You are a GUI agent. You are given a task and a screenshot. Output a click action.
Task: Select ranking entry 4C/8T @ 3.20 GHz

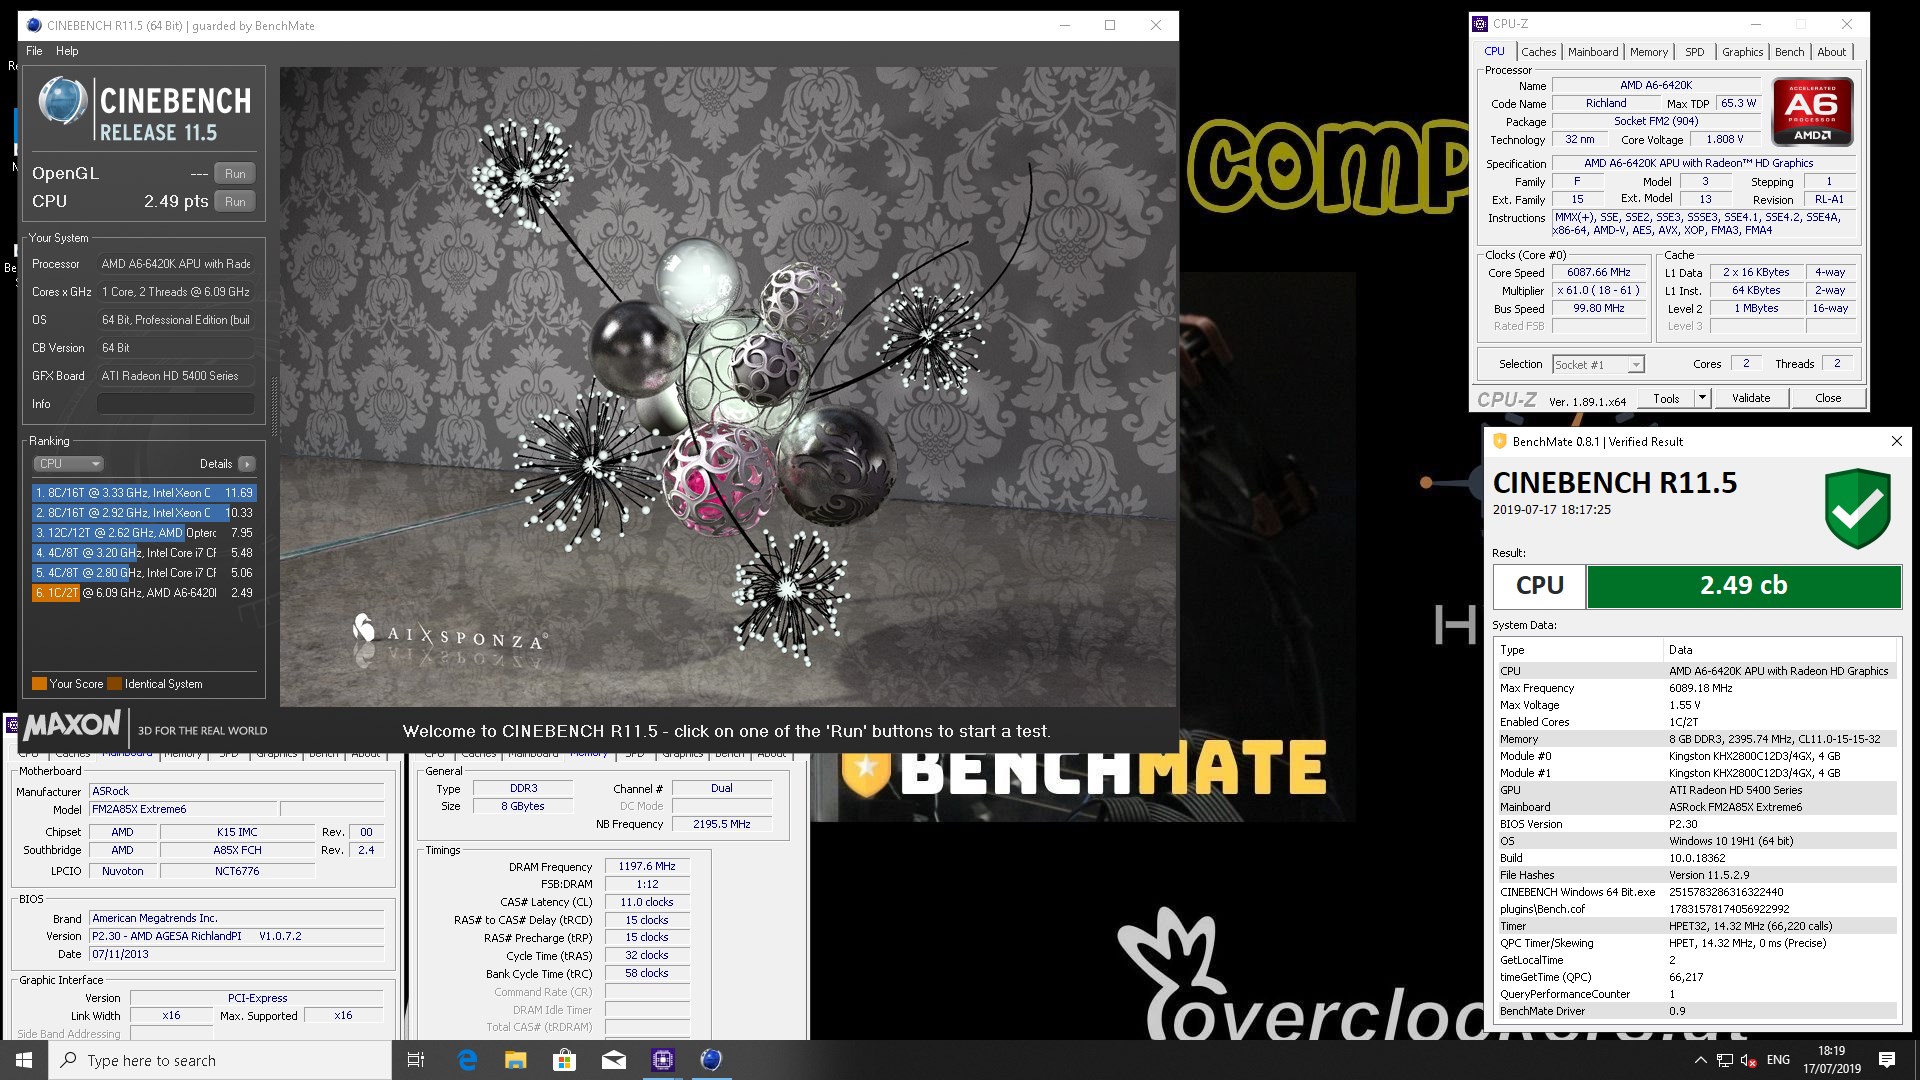tap(144, 553)
